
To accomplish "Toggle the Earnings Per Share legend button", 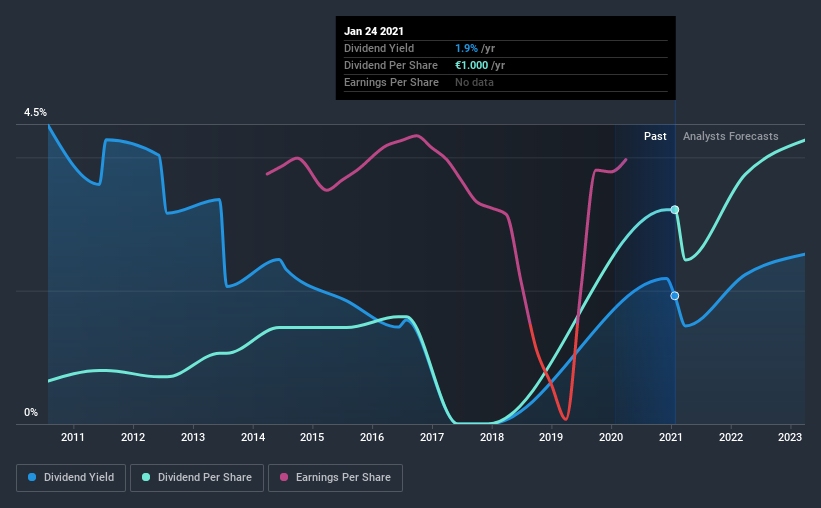I will [336, 478].
